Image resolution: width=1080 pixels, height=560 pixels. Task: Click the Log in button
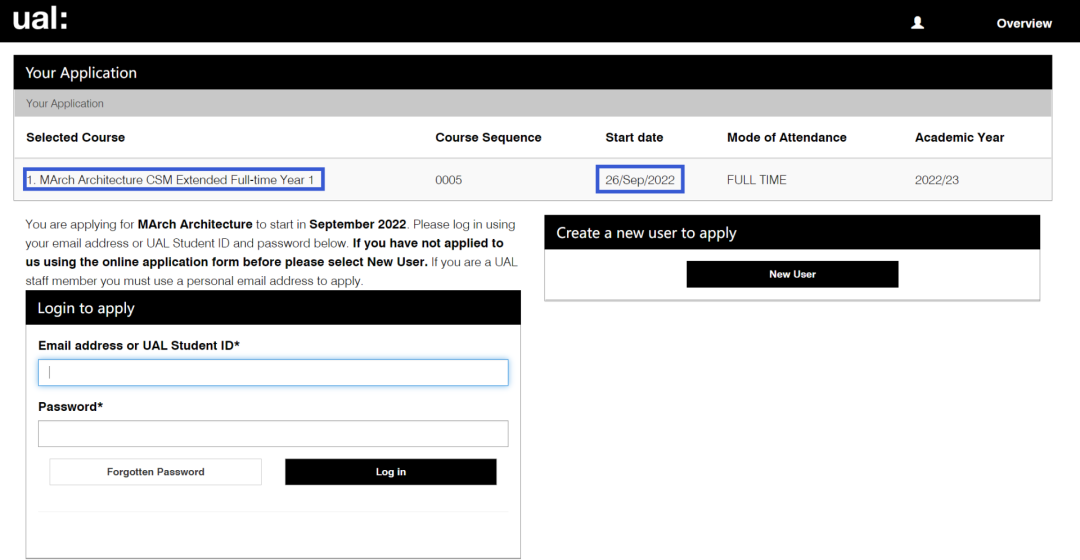tap(391, 472)
